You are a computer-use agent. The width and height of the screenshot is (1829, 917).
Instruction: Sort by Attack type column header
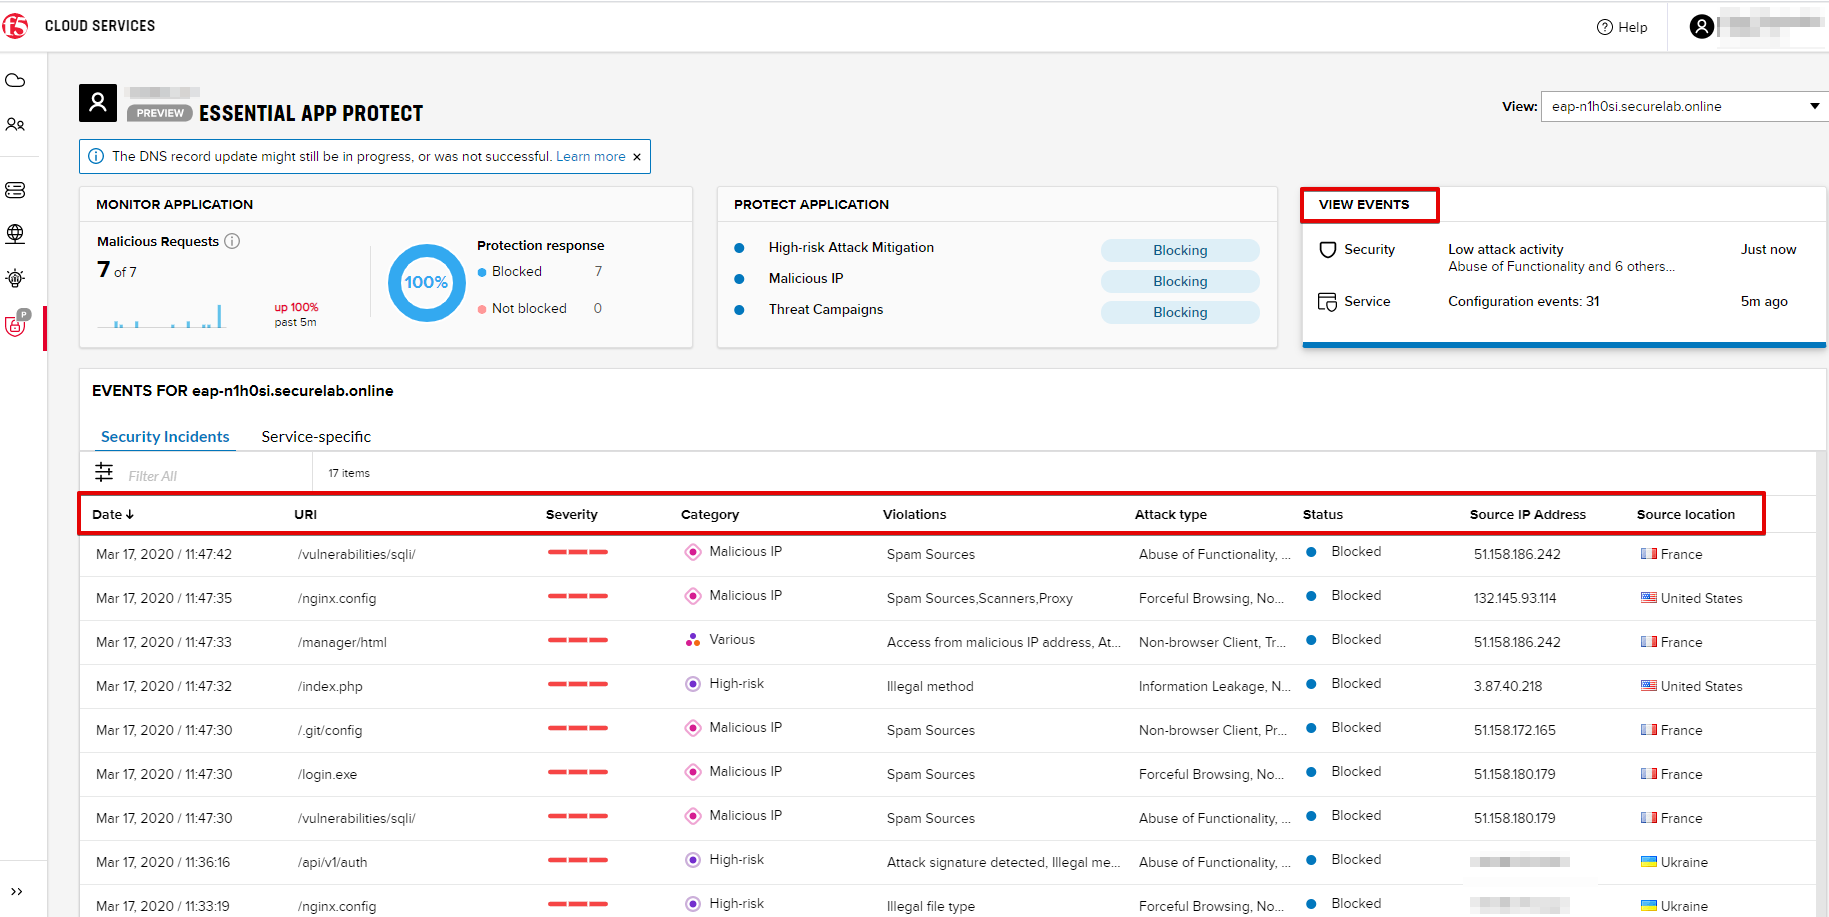click(x=1171, y=514)
